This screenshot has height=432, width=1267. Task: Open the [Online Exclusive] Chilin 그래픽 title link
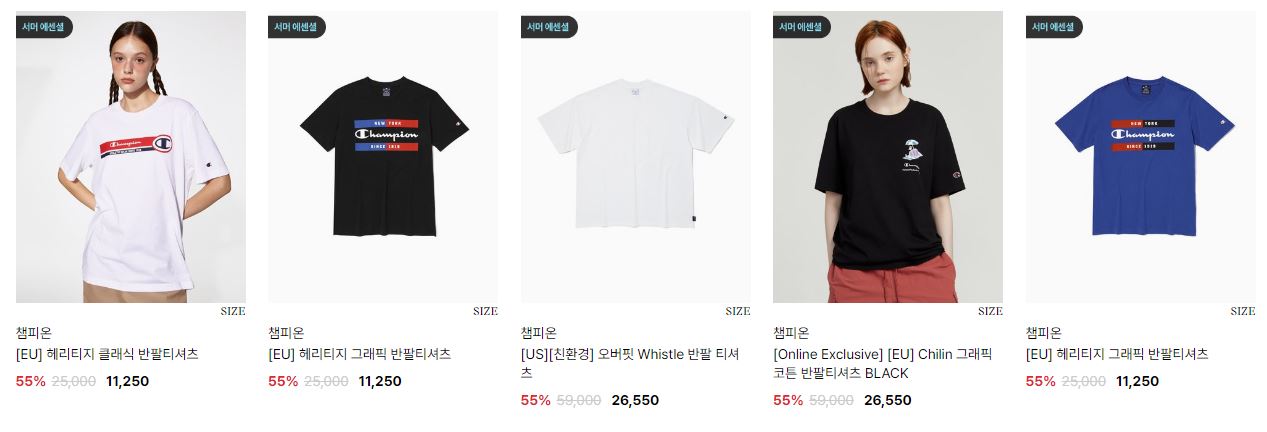click(883, 363)
